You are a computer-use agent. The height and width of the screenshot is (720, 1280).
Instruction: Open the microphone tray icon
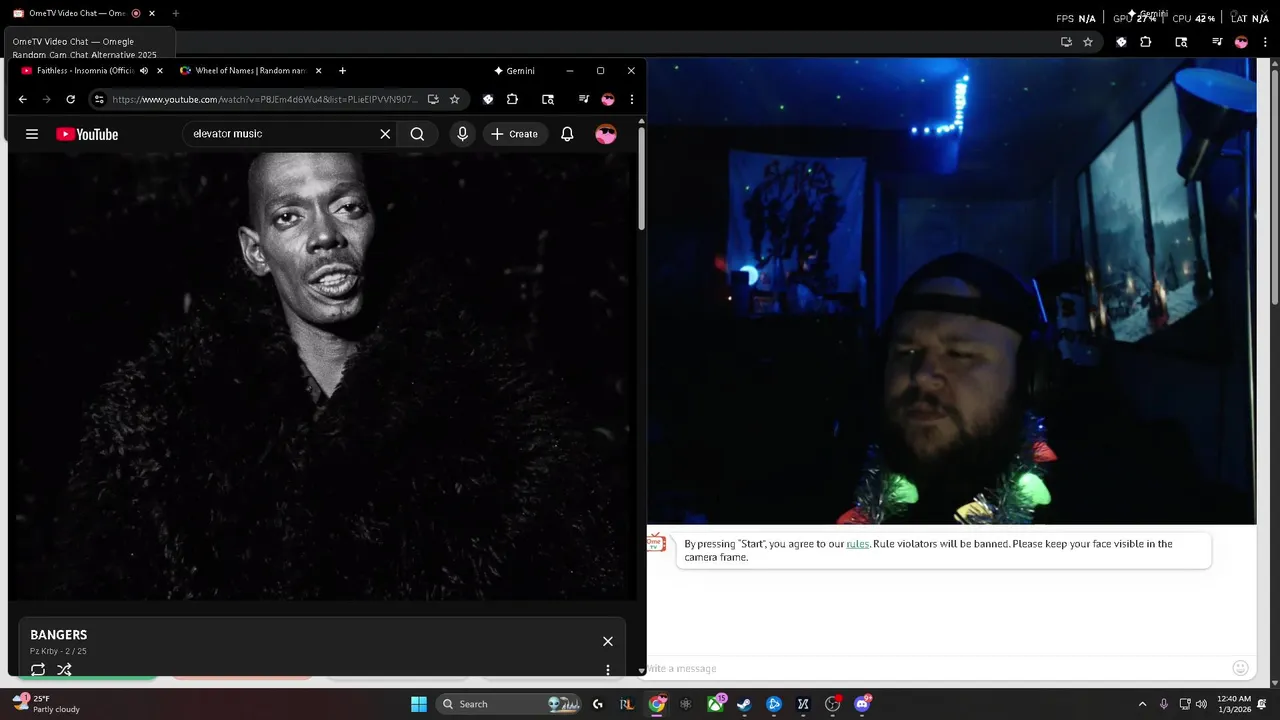pyautogui.click(x=1163, y=704)
